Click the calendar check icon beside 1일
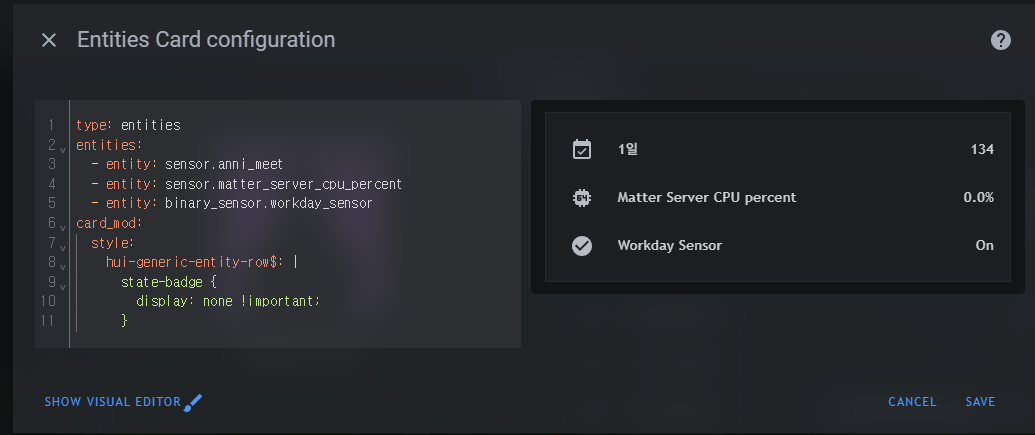 [582, 149]
